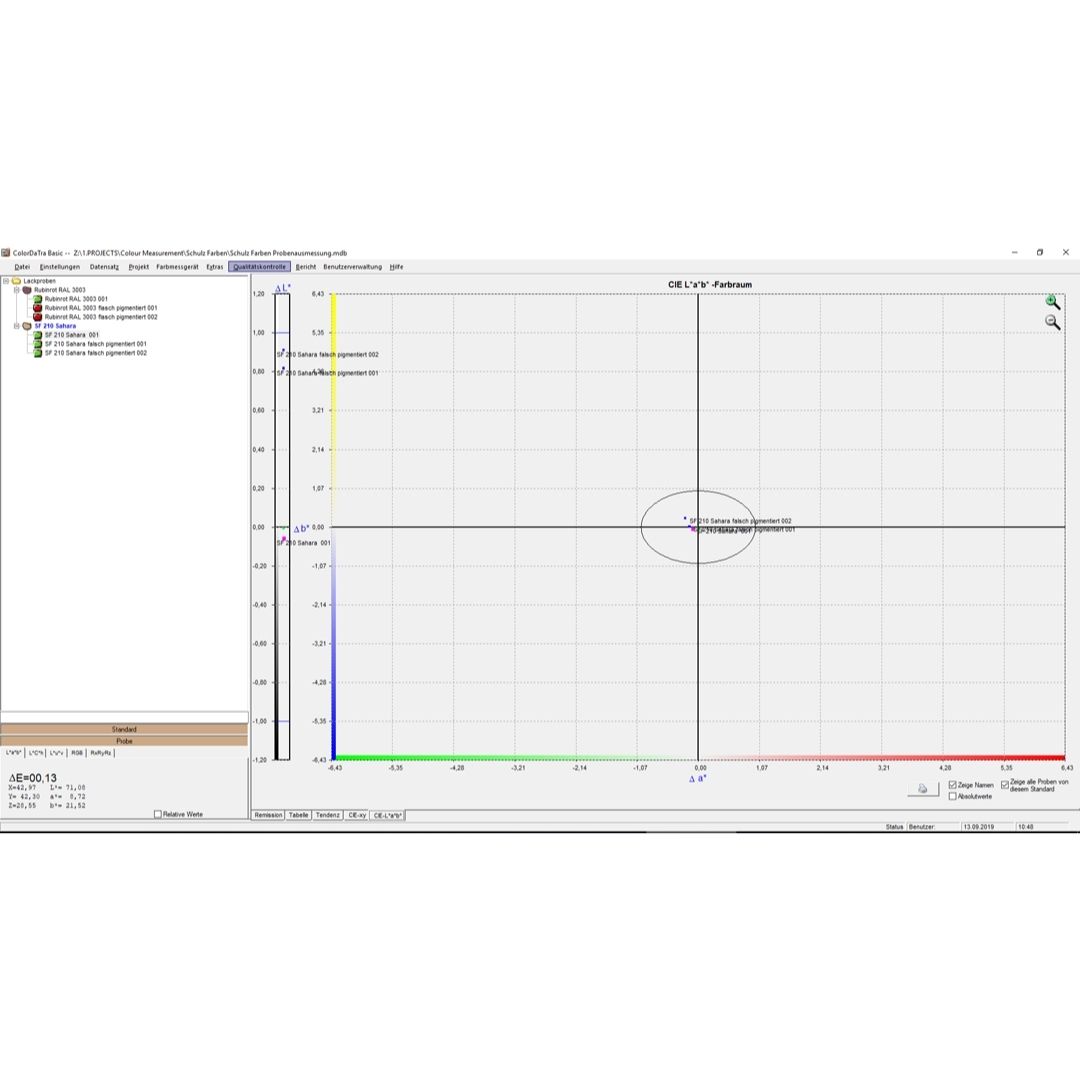Click the Standard bar above the Probe bar
The image size is (1080, 1080).
pyautogui.click(x=124, y=730)
